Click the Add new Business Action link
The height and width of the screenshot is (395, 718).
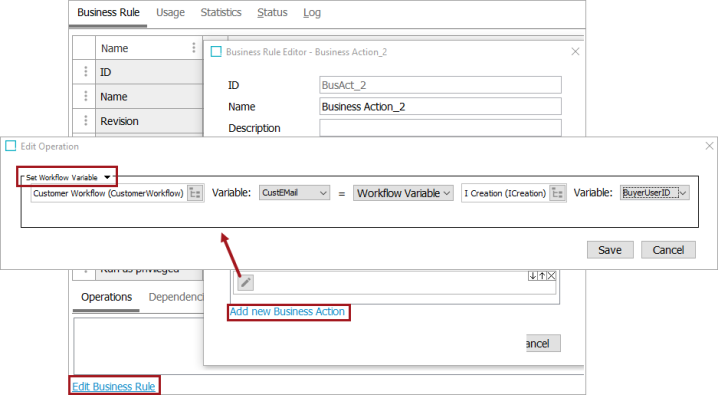pyautogui.click(x=287, y=312)
